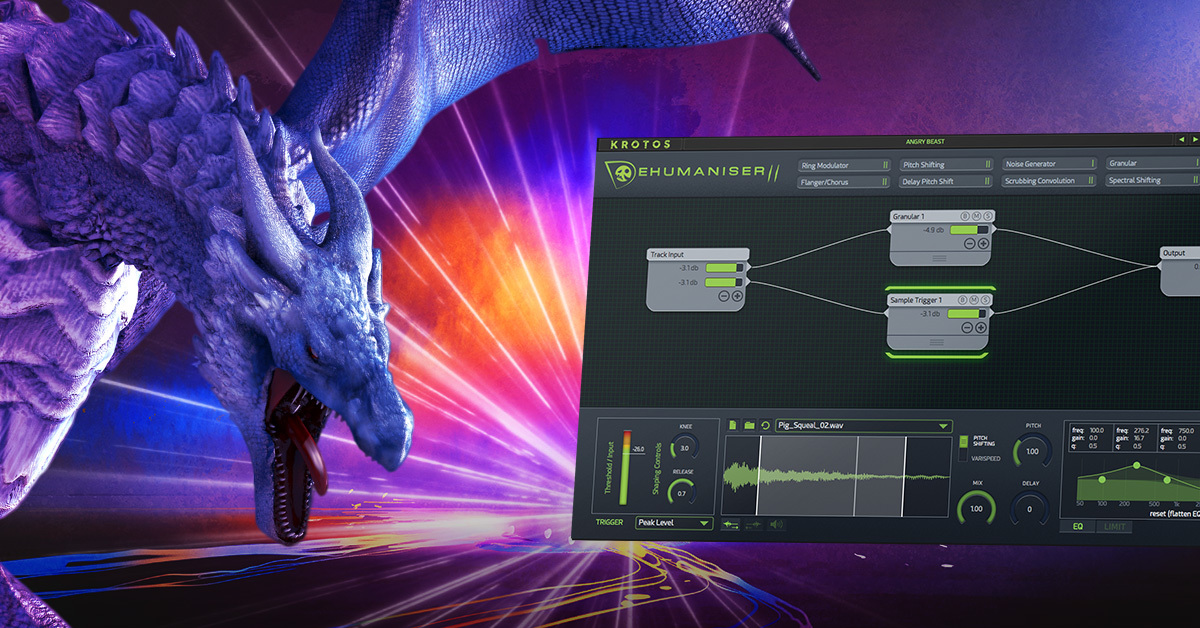Click the plus icon on Granular 1
1200x628 pixels.
click(983, 243)
